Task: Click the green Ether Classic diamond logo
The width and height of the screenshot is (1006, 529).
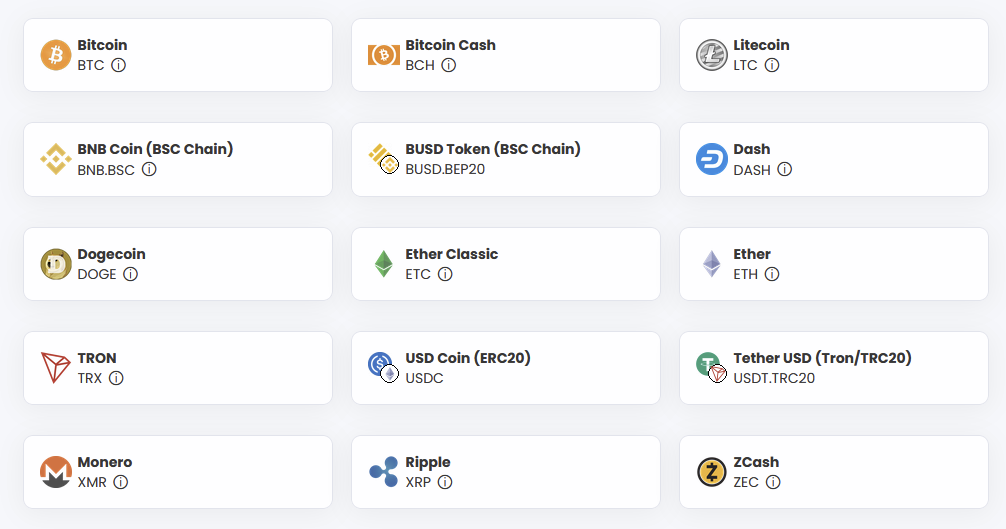Action: point(384,264)
